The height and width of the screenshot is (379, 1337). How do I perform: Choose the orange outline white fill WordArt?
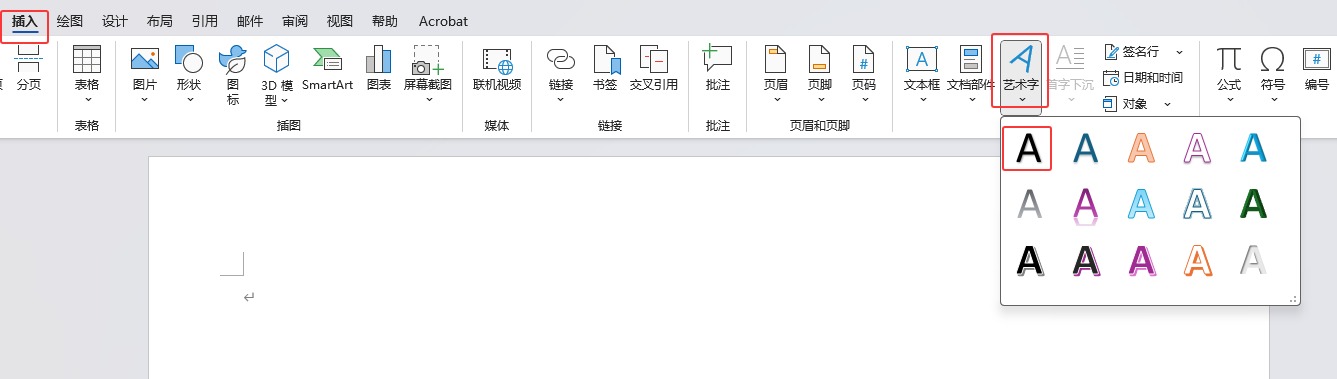coord(1197,260)
